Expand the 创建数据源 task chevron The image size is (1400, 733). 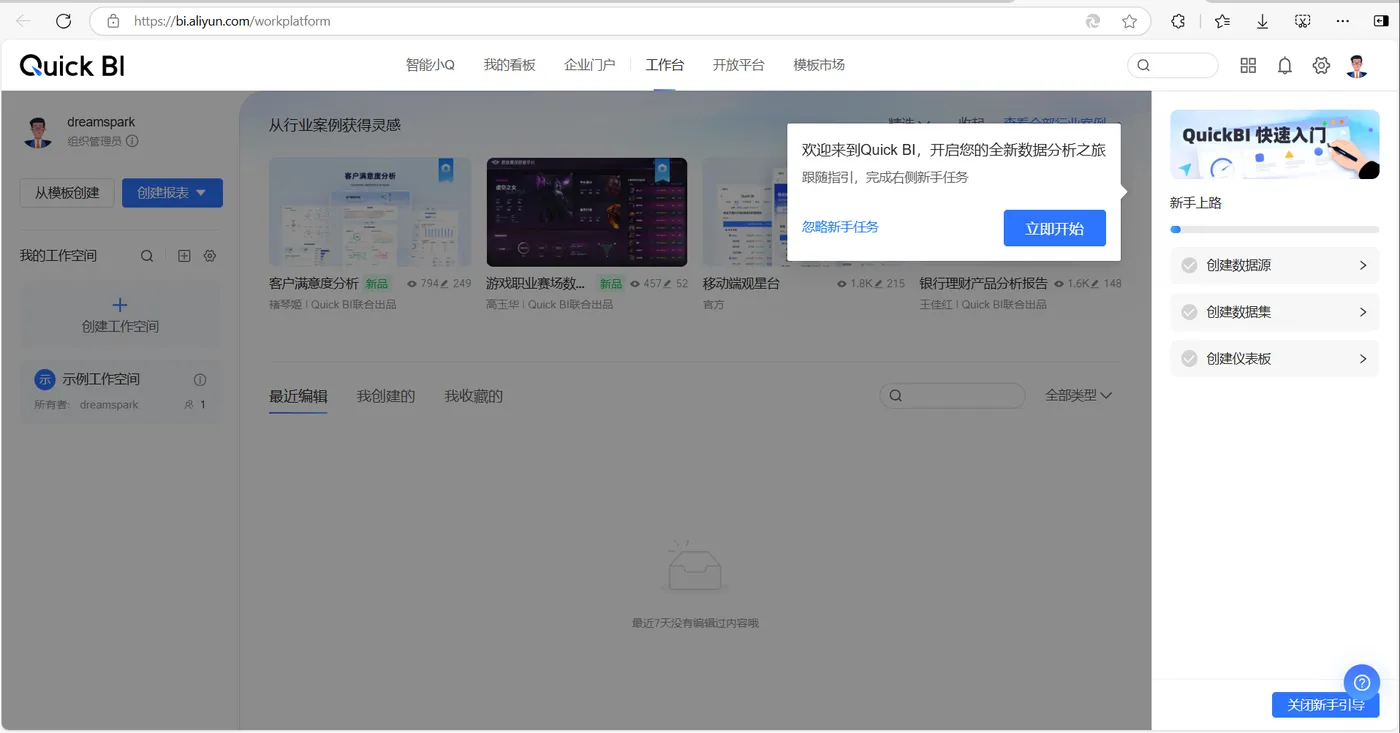[1363, 266]
